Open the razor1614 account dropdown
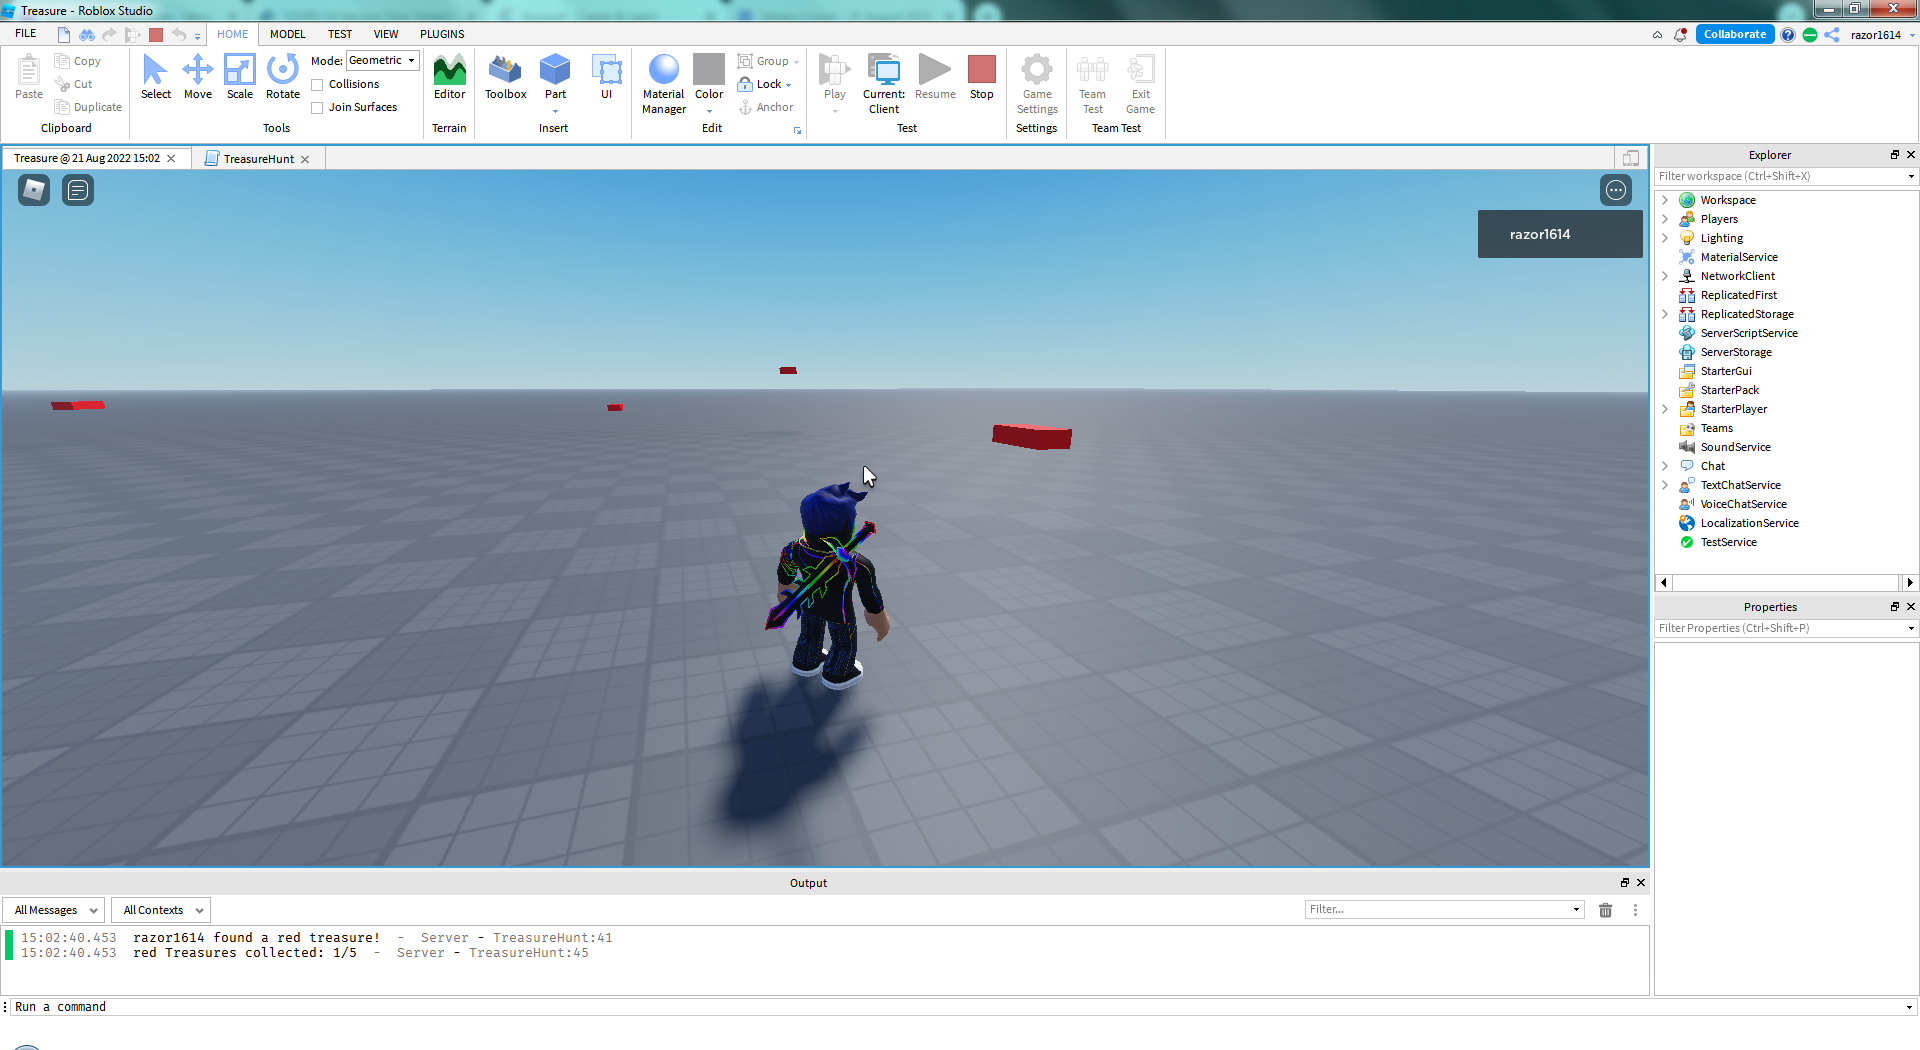 (1883, 34)
